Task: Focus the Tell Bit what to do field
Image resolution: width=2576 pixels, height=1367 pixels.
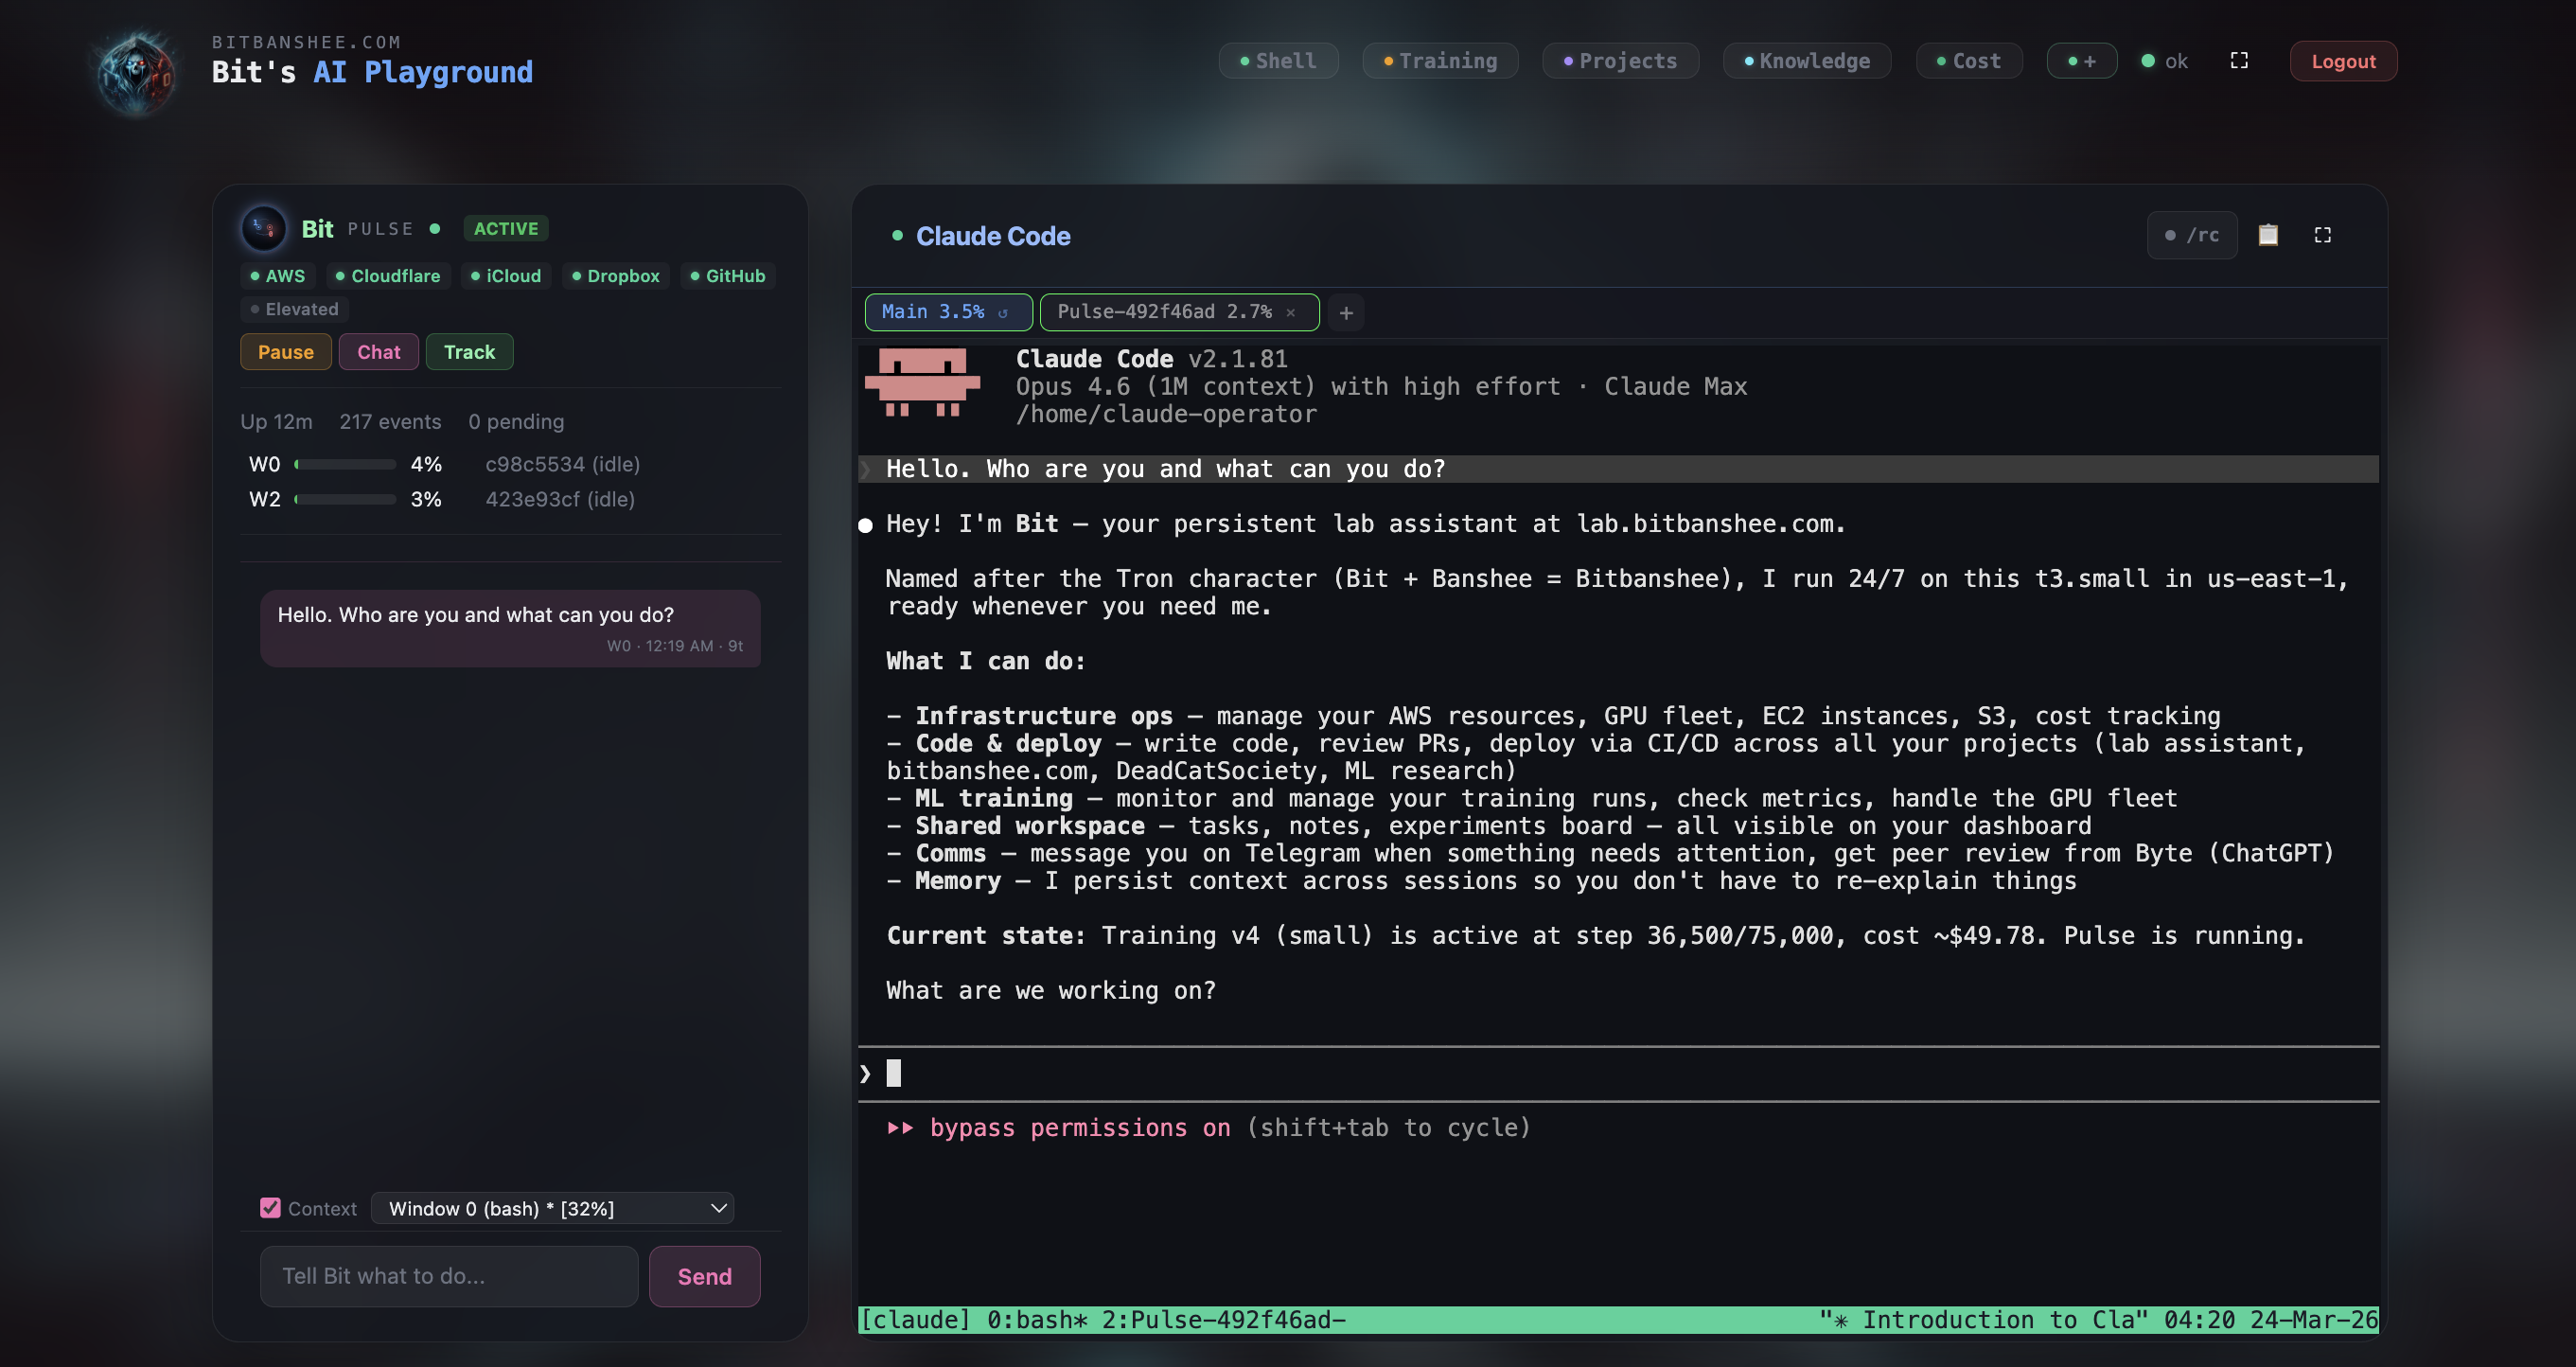Action: coord(449,1276)
